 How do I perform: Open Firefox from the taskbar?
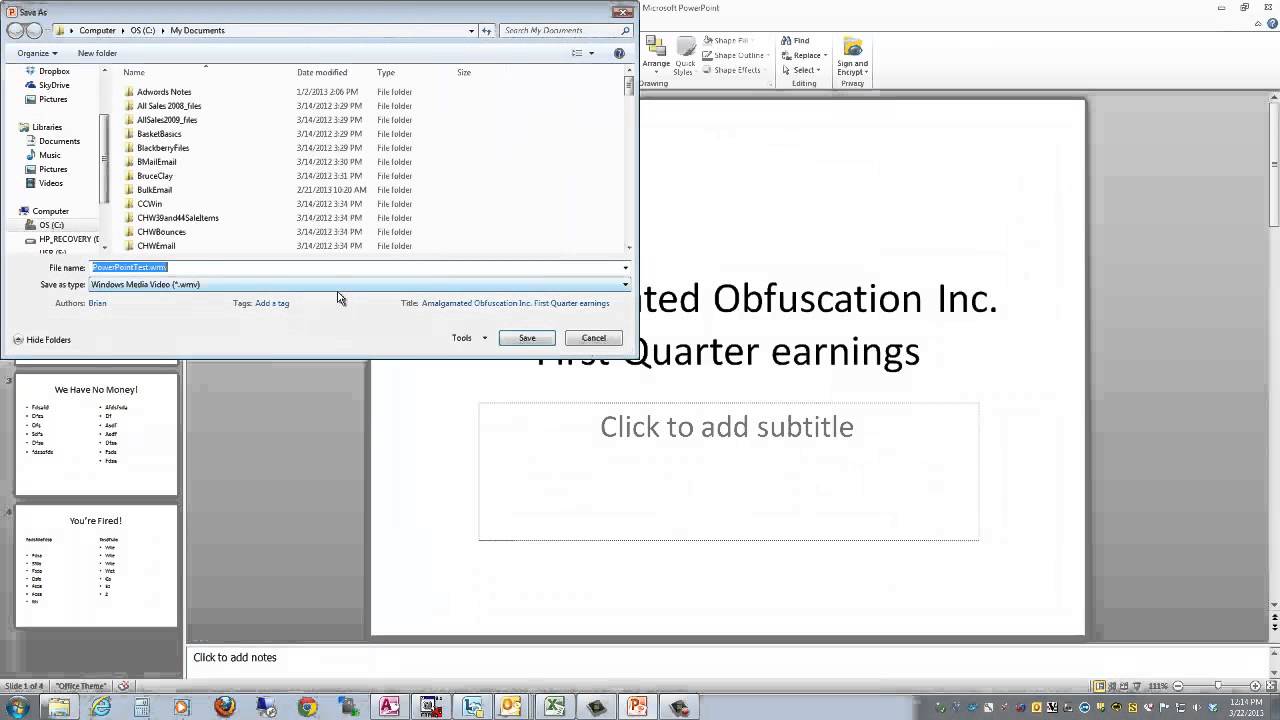click(224, 707)
